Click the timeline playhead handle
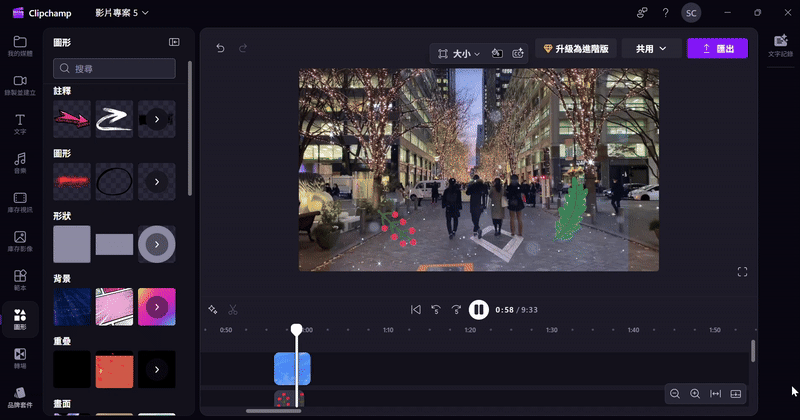Screen dimensions: 800x420 296,329
